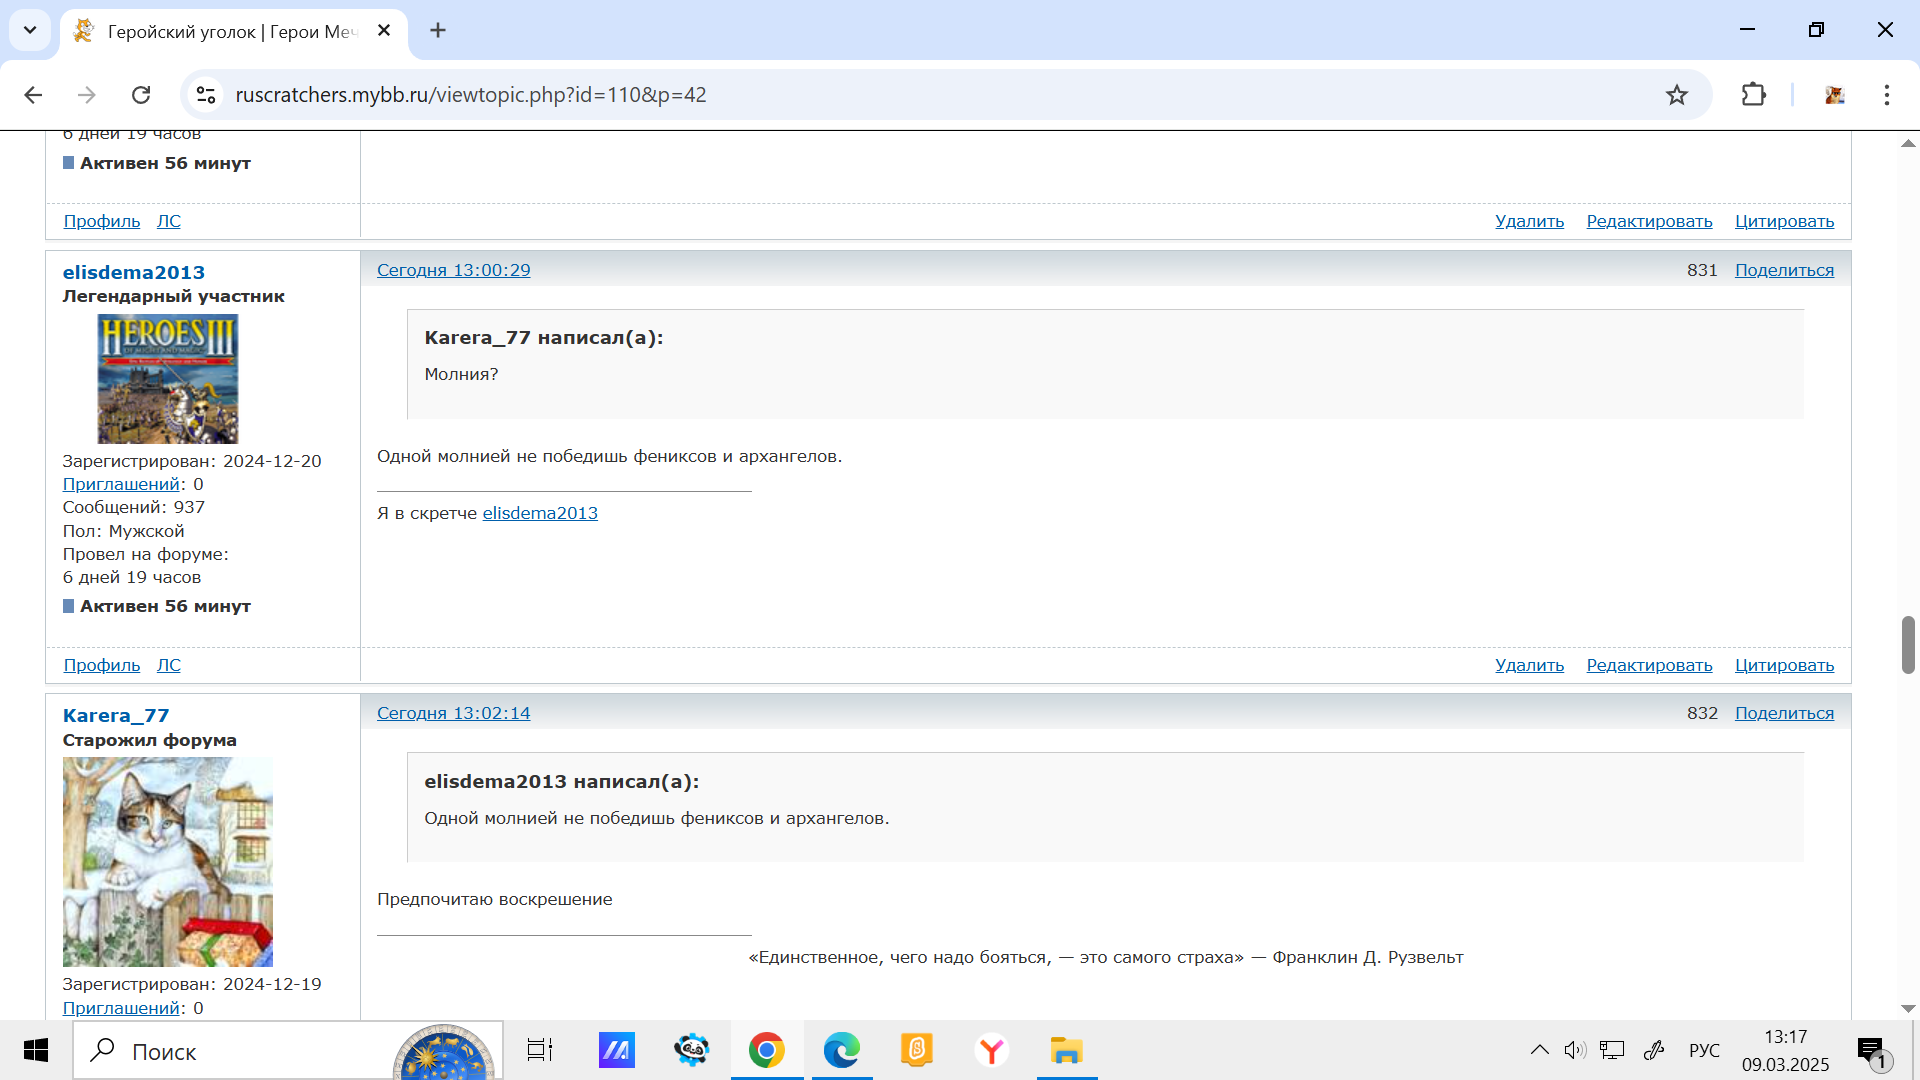Click the page vertical scrollbar thumb
This screenshot has height=1080, width=1920.
click(1908, 645)
